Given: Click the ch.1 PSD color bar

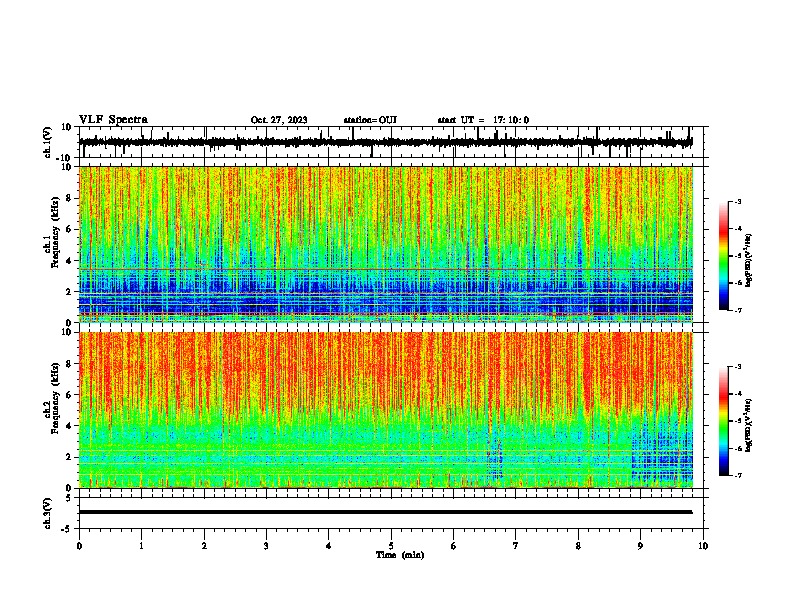Looking at the screenshot, I should pyautogui.click(x=724, y=256).
